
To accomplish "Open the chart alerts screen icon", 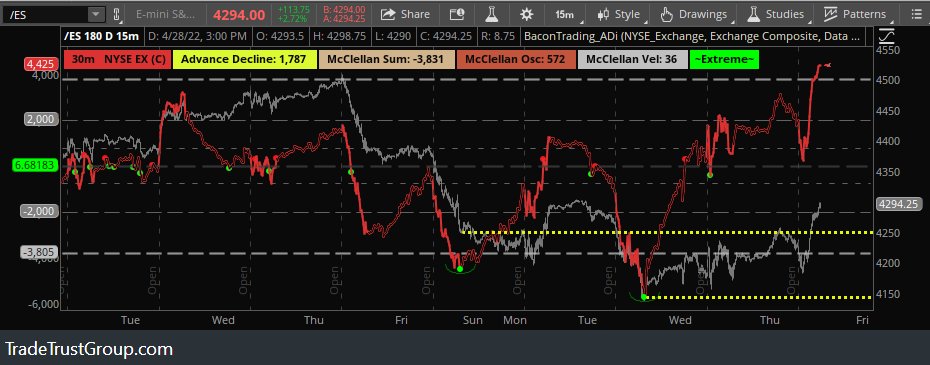I will tap(457, 14).
